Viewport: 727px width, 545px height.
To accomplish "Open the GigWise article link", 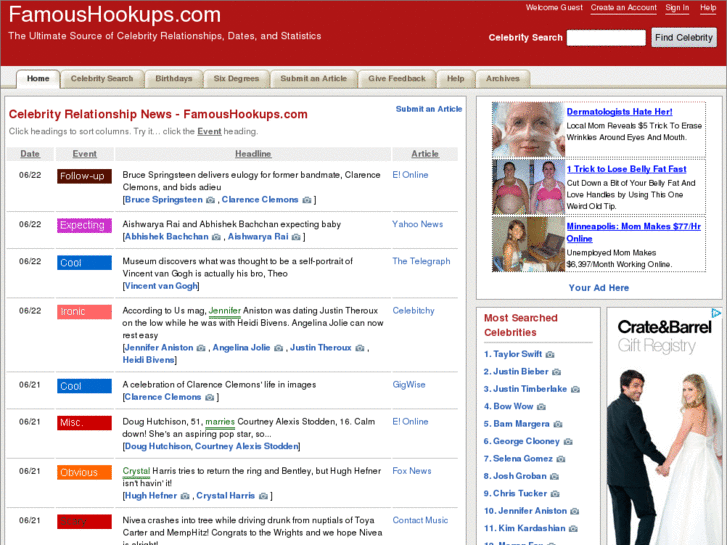I will click(x=408, y=385).
